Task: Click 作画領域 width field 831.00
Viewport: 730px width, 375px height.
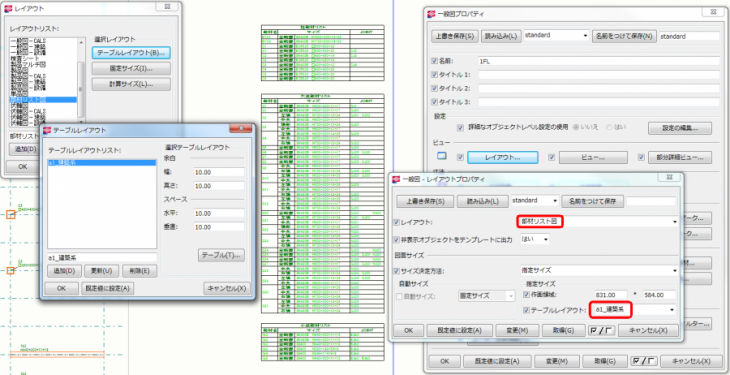Action: click(x=612, y=295)
